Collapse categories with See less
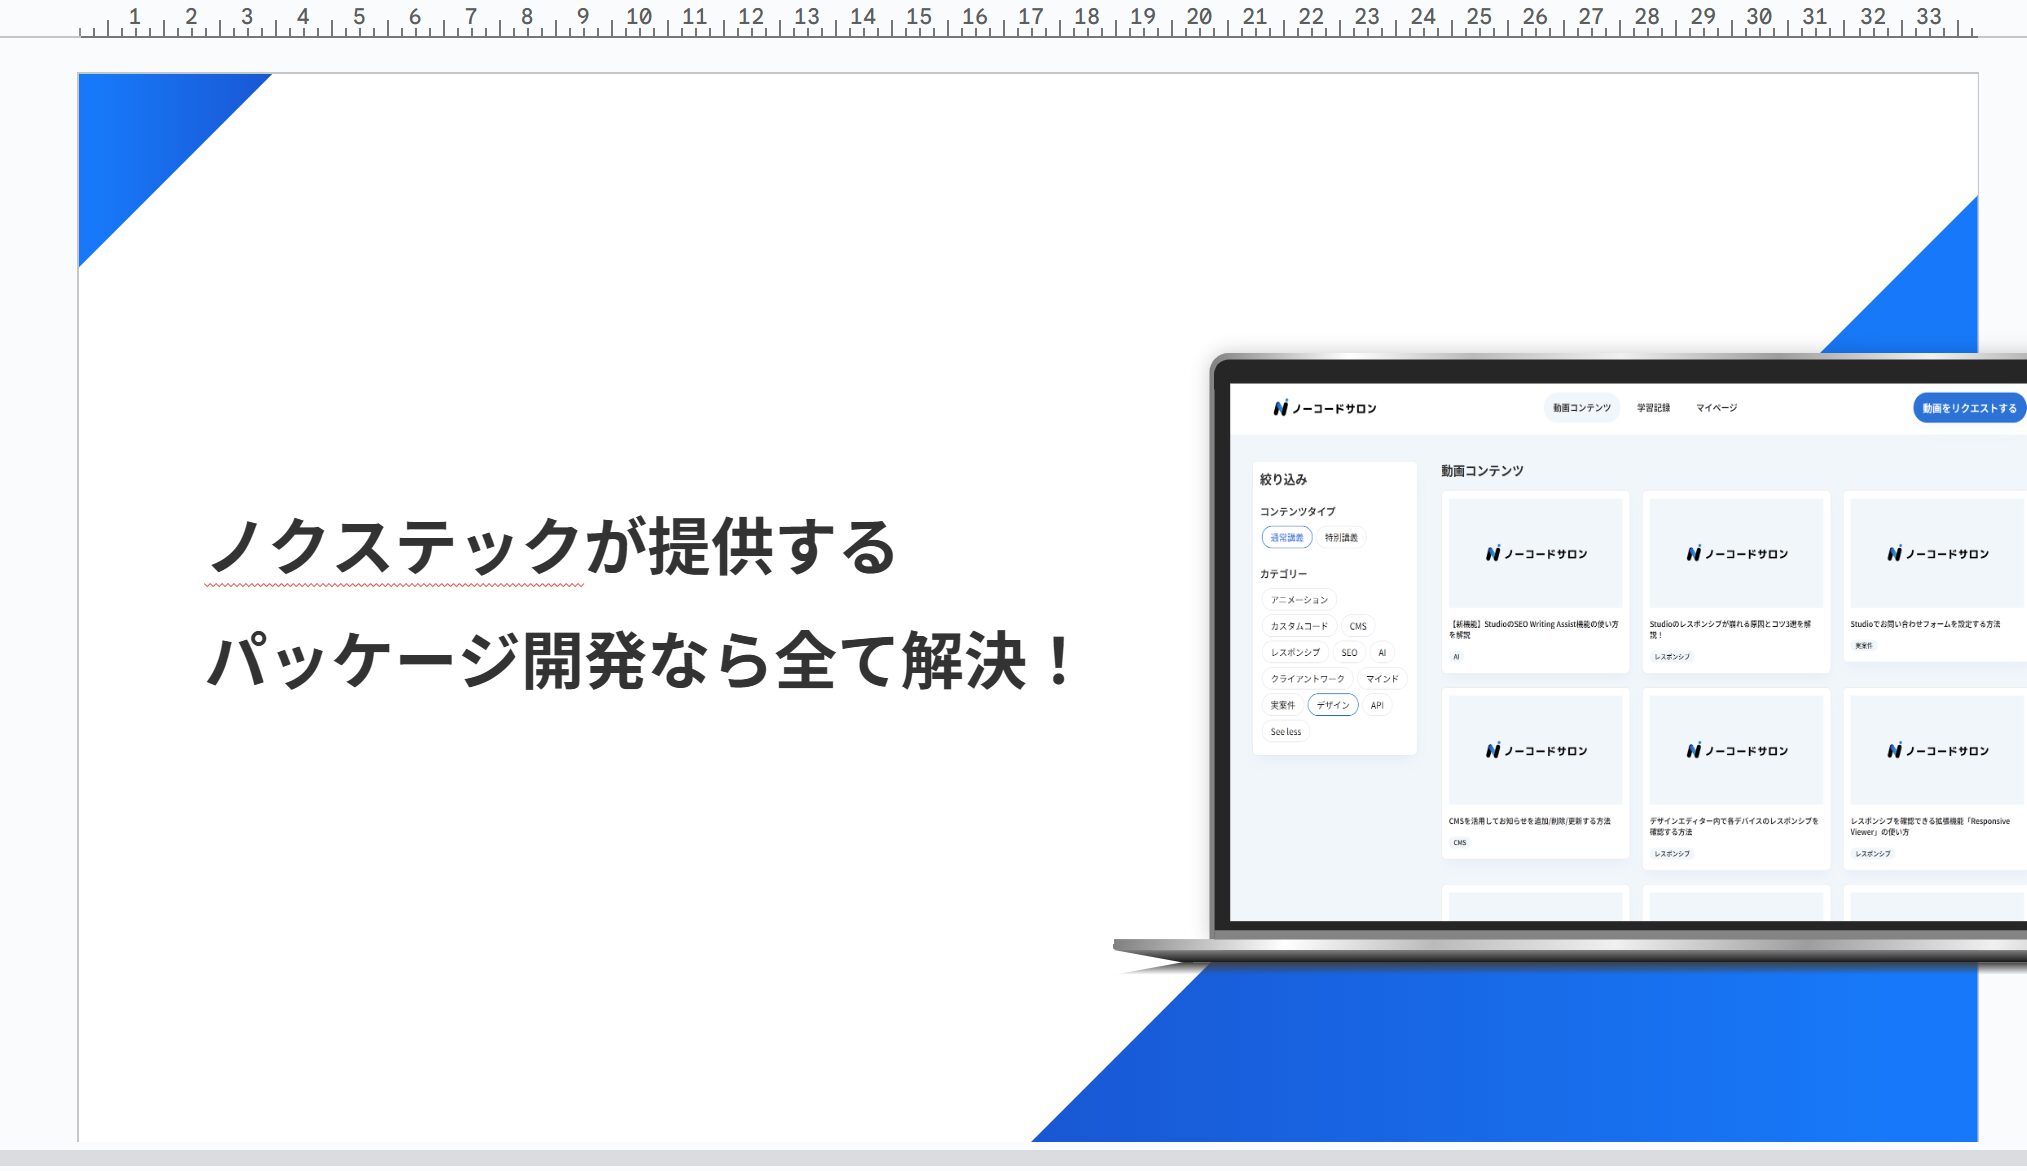This screenshot has height=1171, width=2027. pos(1286,732)
